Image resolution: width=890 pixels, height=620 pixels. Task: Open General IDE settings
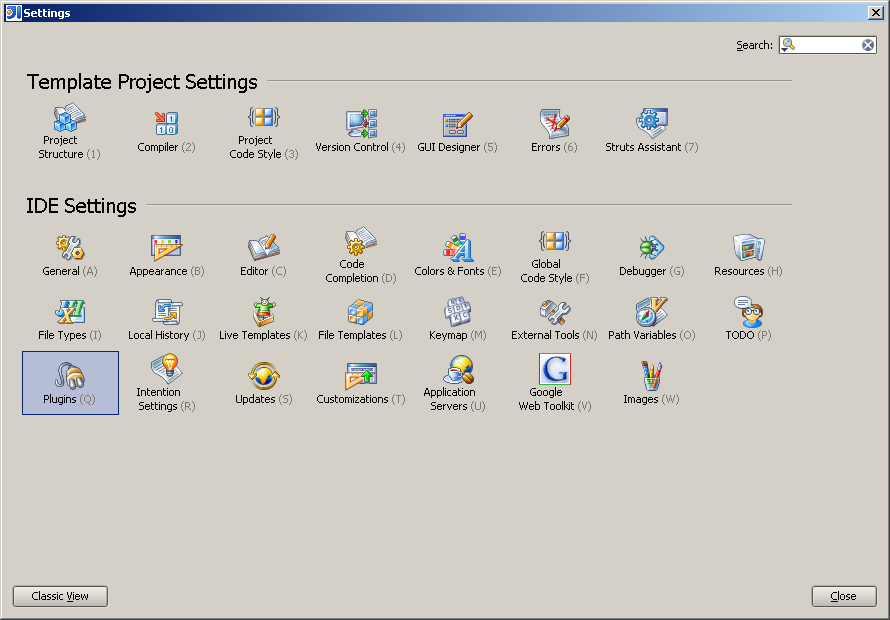69,255
